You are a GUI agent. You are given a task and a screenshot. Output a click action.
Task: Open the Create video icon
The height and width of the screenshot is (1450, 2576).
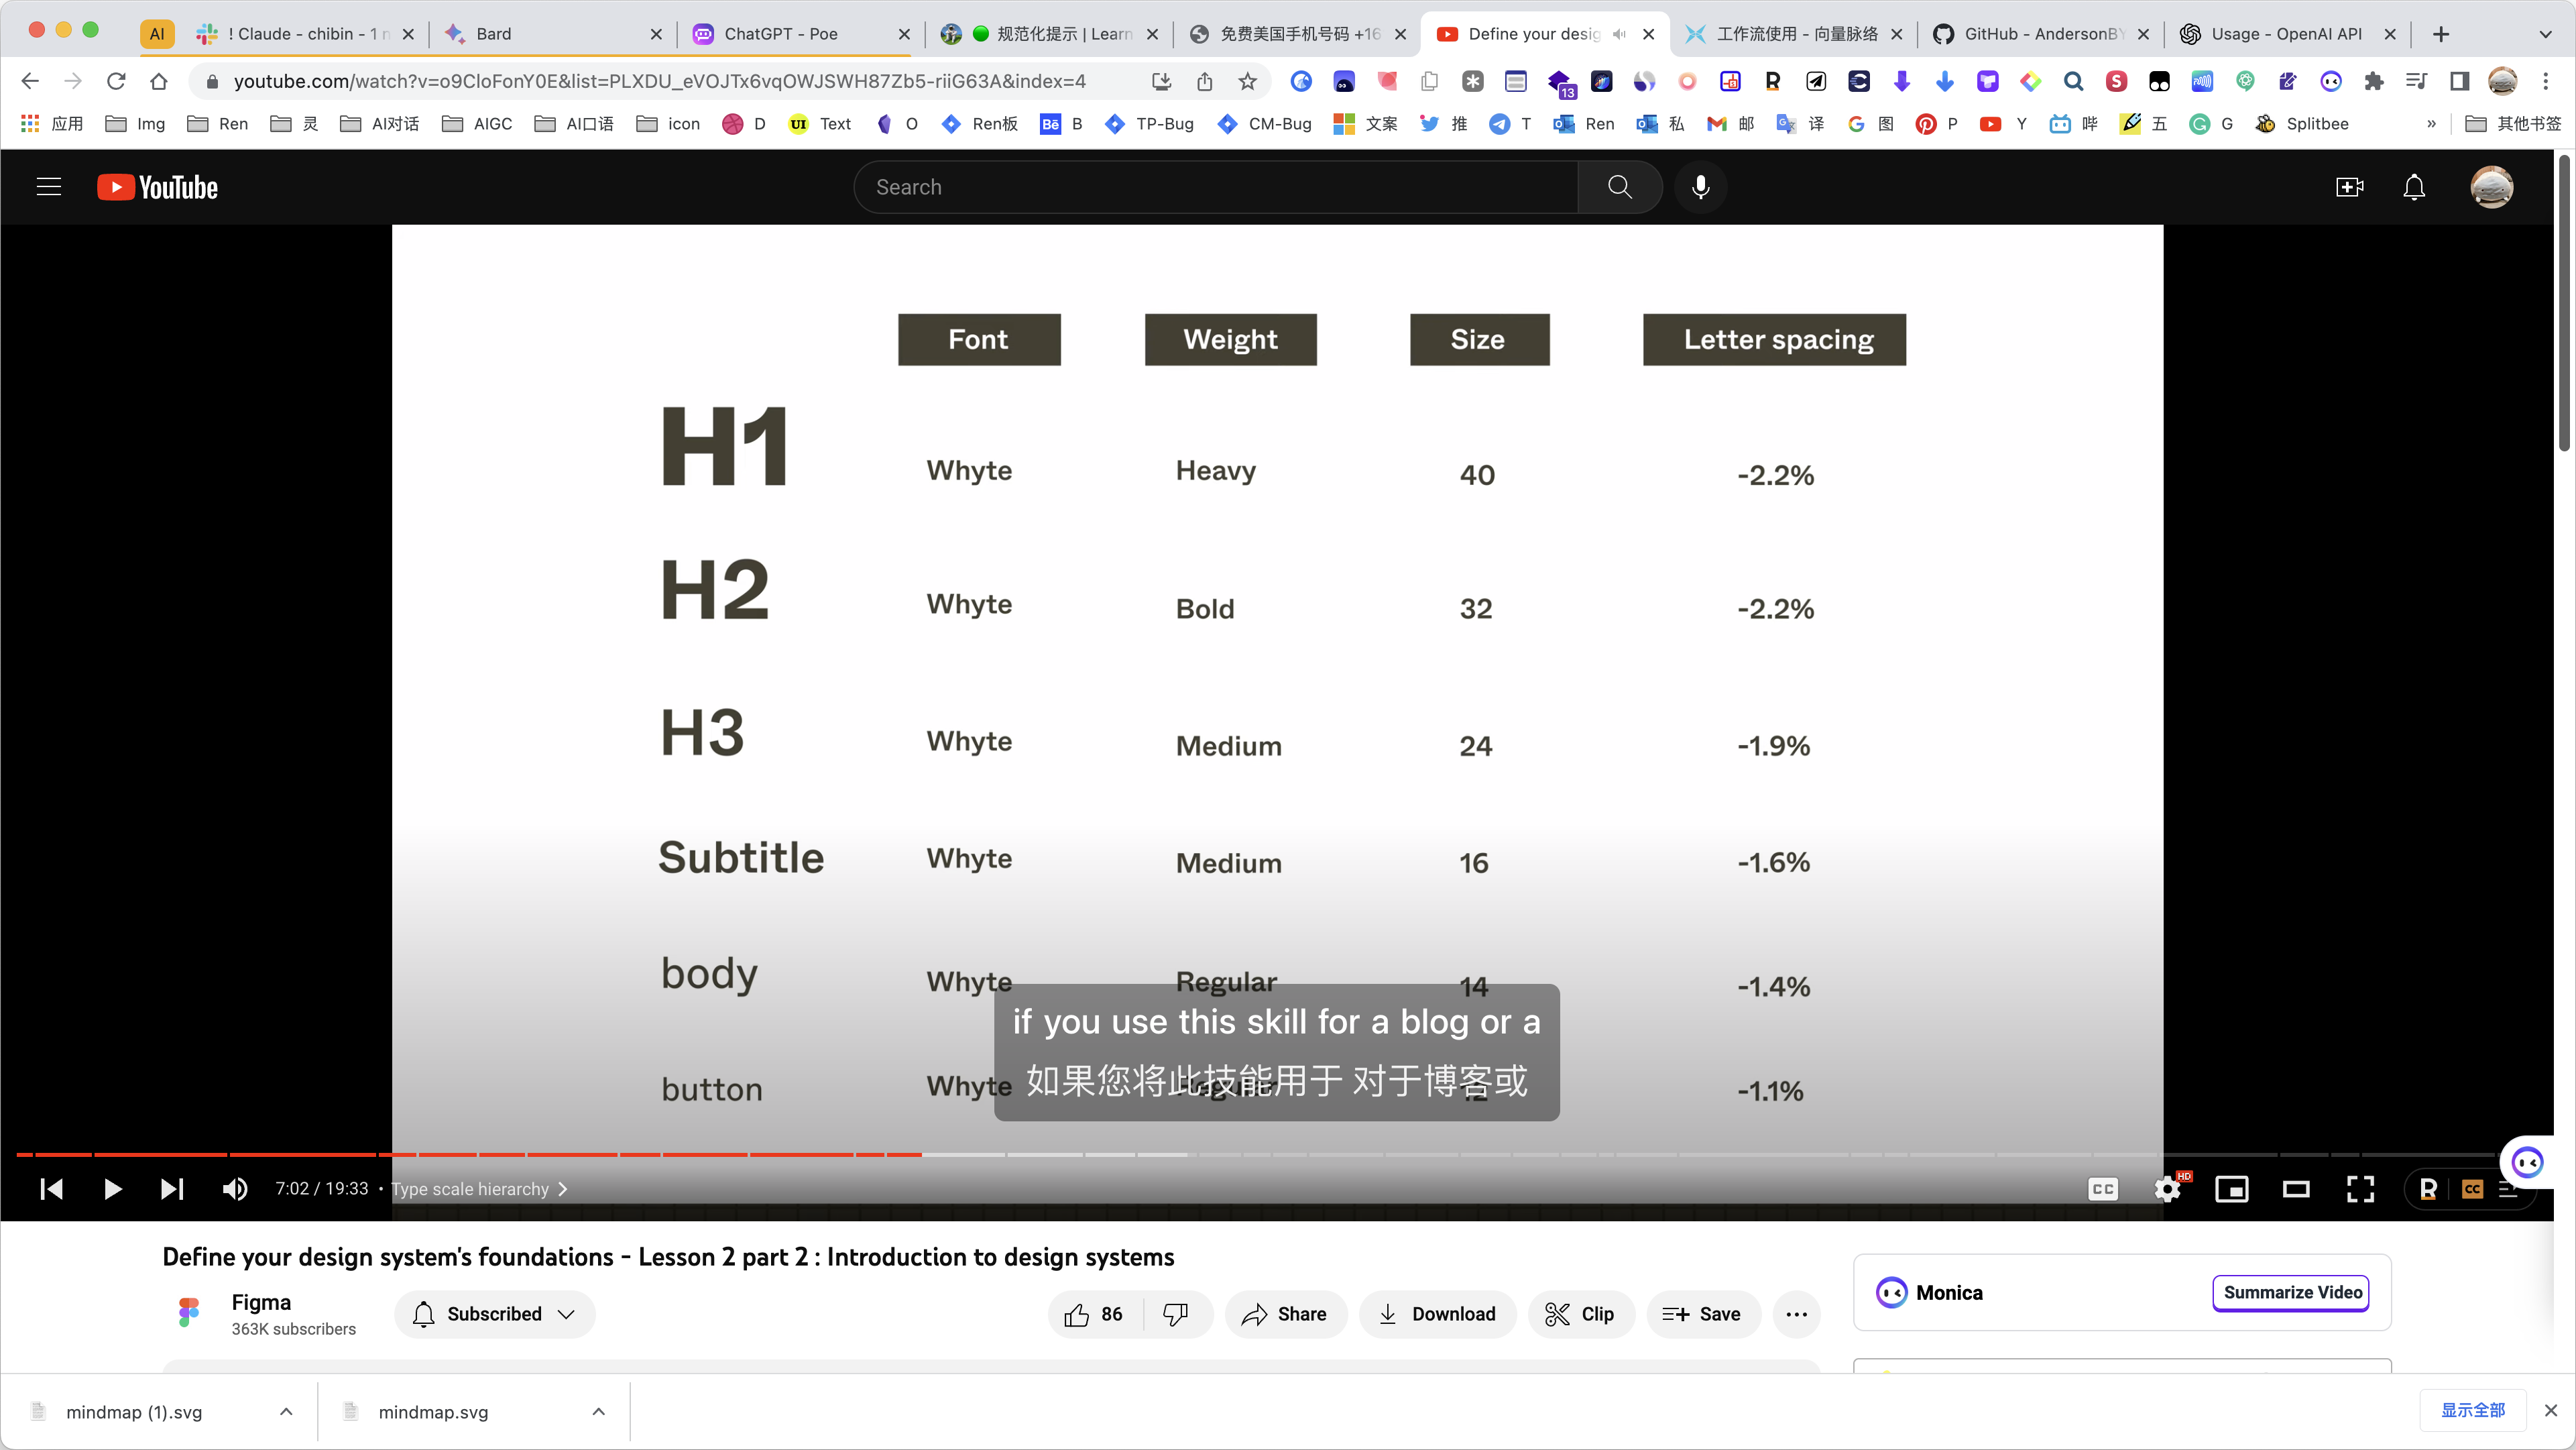tap(2349, 187)
